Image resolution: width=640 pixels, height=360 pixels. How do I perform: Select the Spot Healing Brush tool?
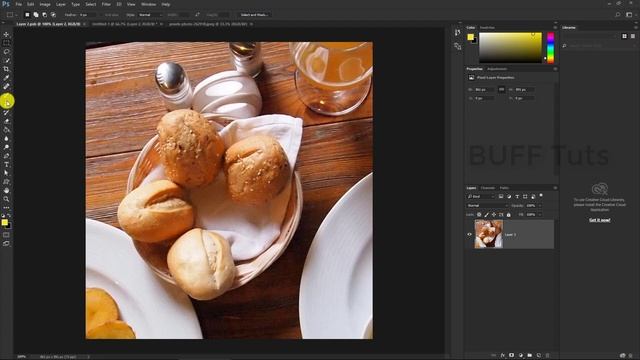tap(6, 86)
